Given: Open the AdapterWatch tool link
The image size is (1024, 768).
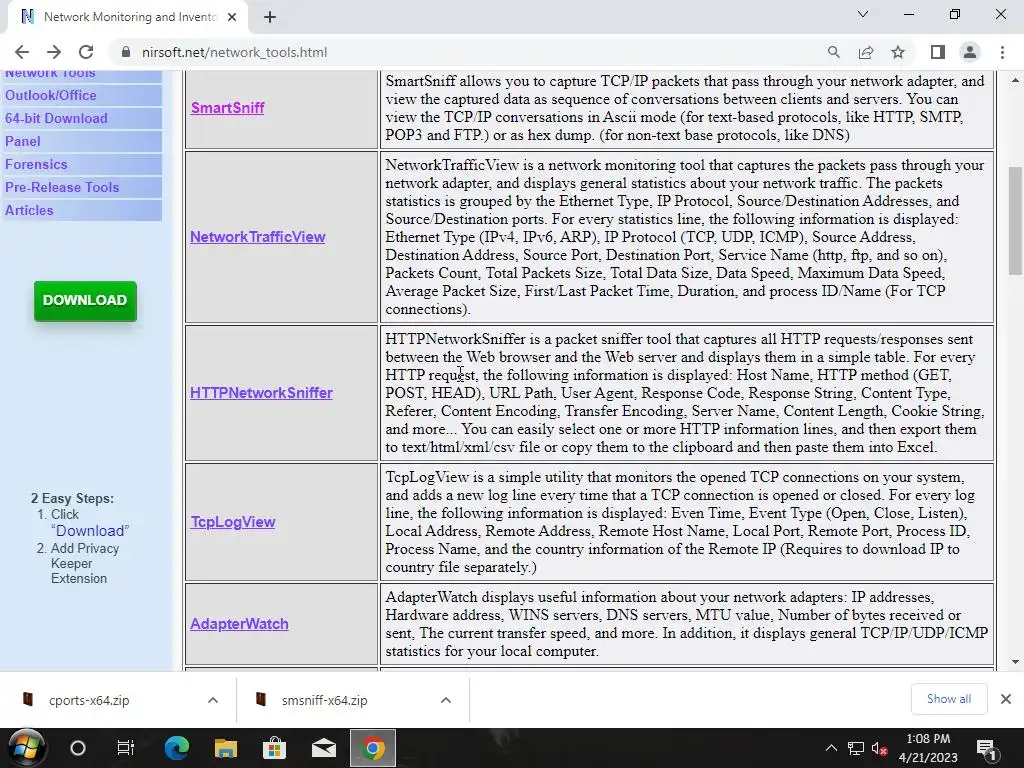Looking at the screenshot, I should pos(239,624).
